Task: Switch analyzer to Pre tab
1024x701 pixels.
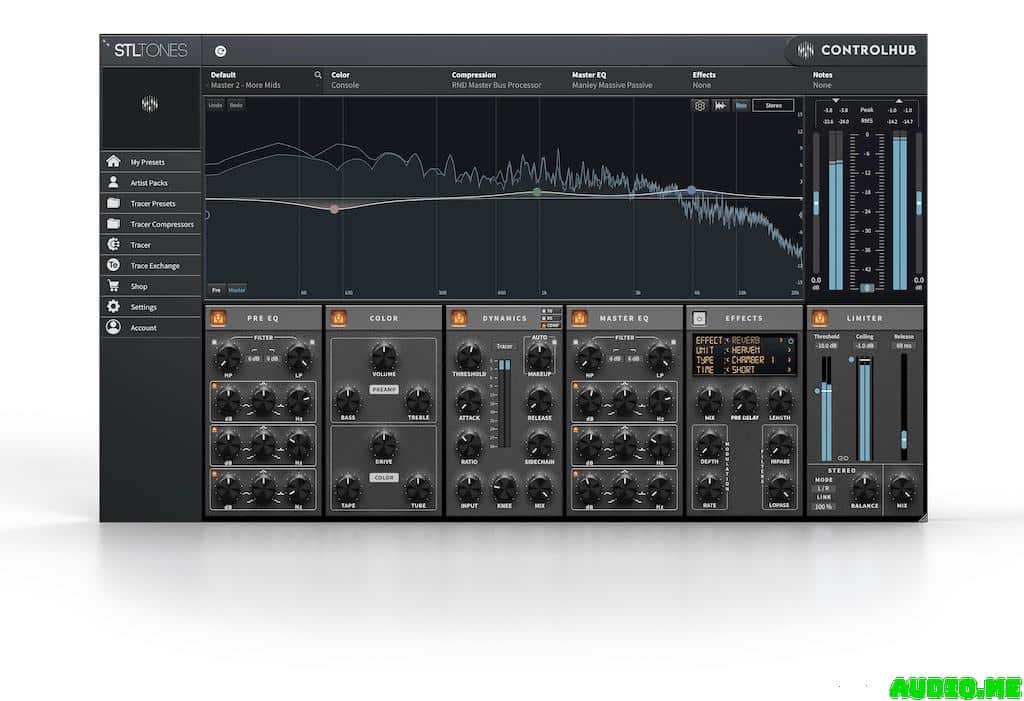Action: pyautogui.click(x=216, y=290)
